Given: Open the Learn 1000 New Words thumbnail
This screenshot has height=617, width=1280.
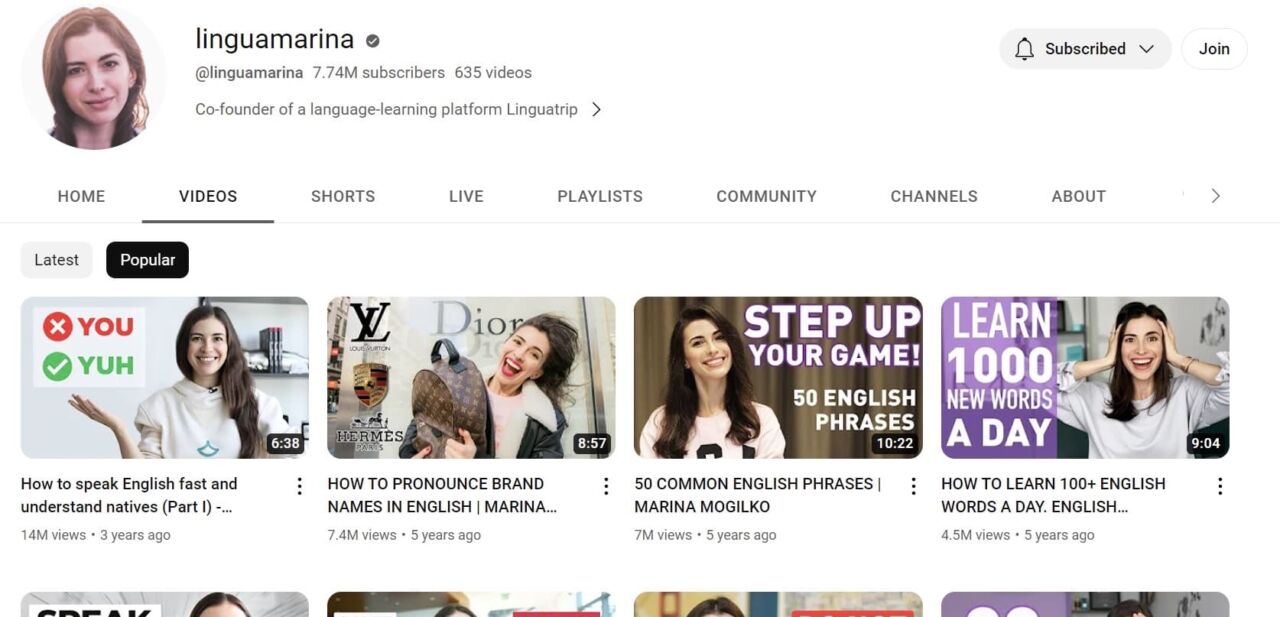Looking at the screenshot, I should (x=1085, y=378).
